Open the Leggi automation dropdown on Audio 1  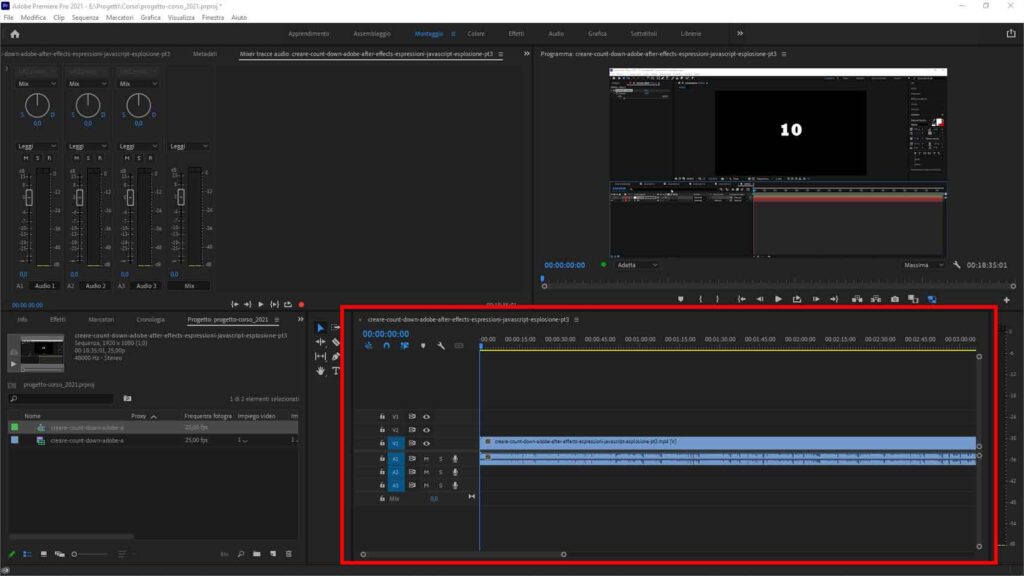point(33,145)
